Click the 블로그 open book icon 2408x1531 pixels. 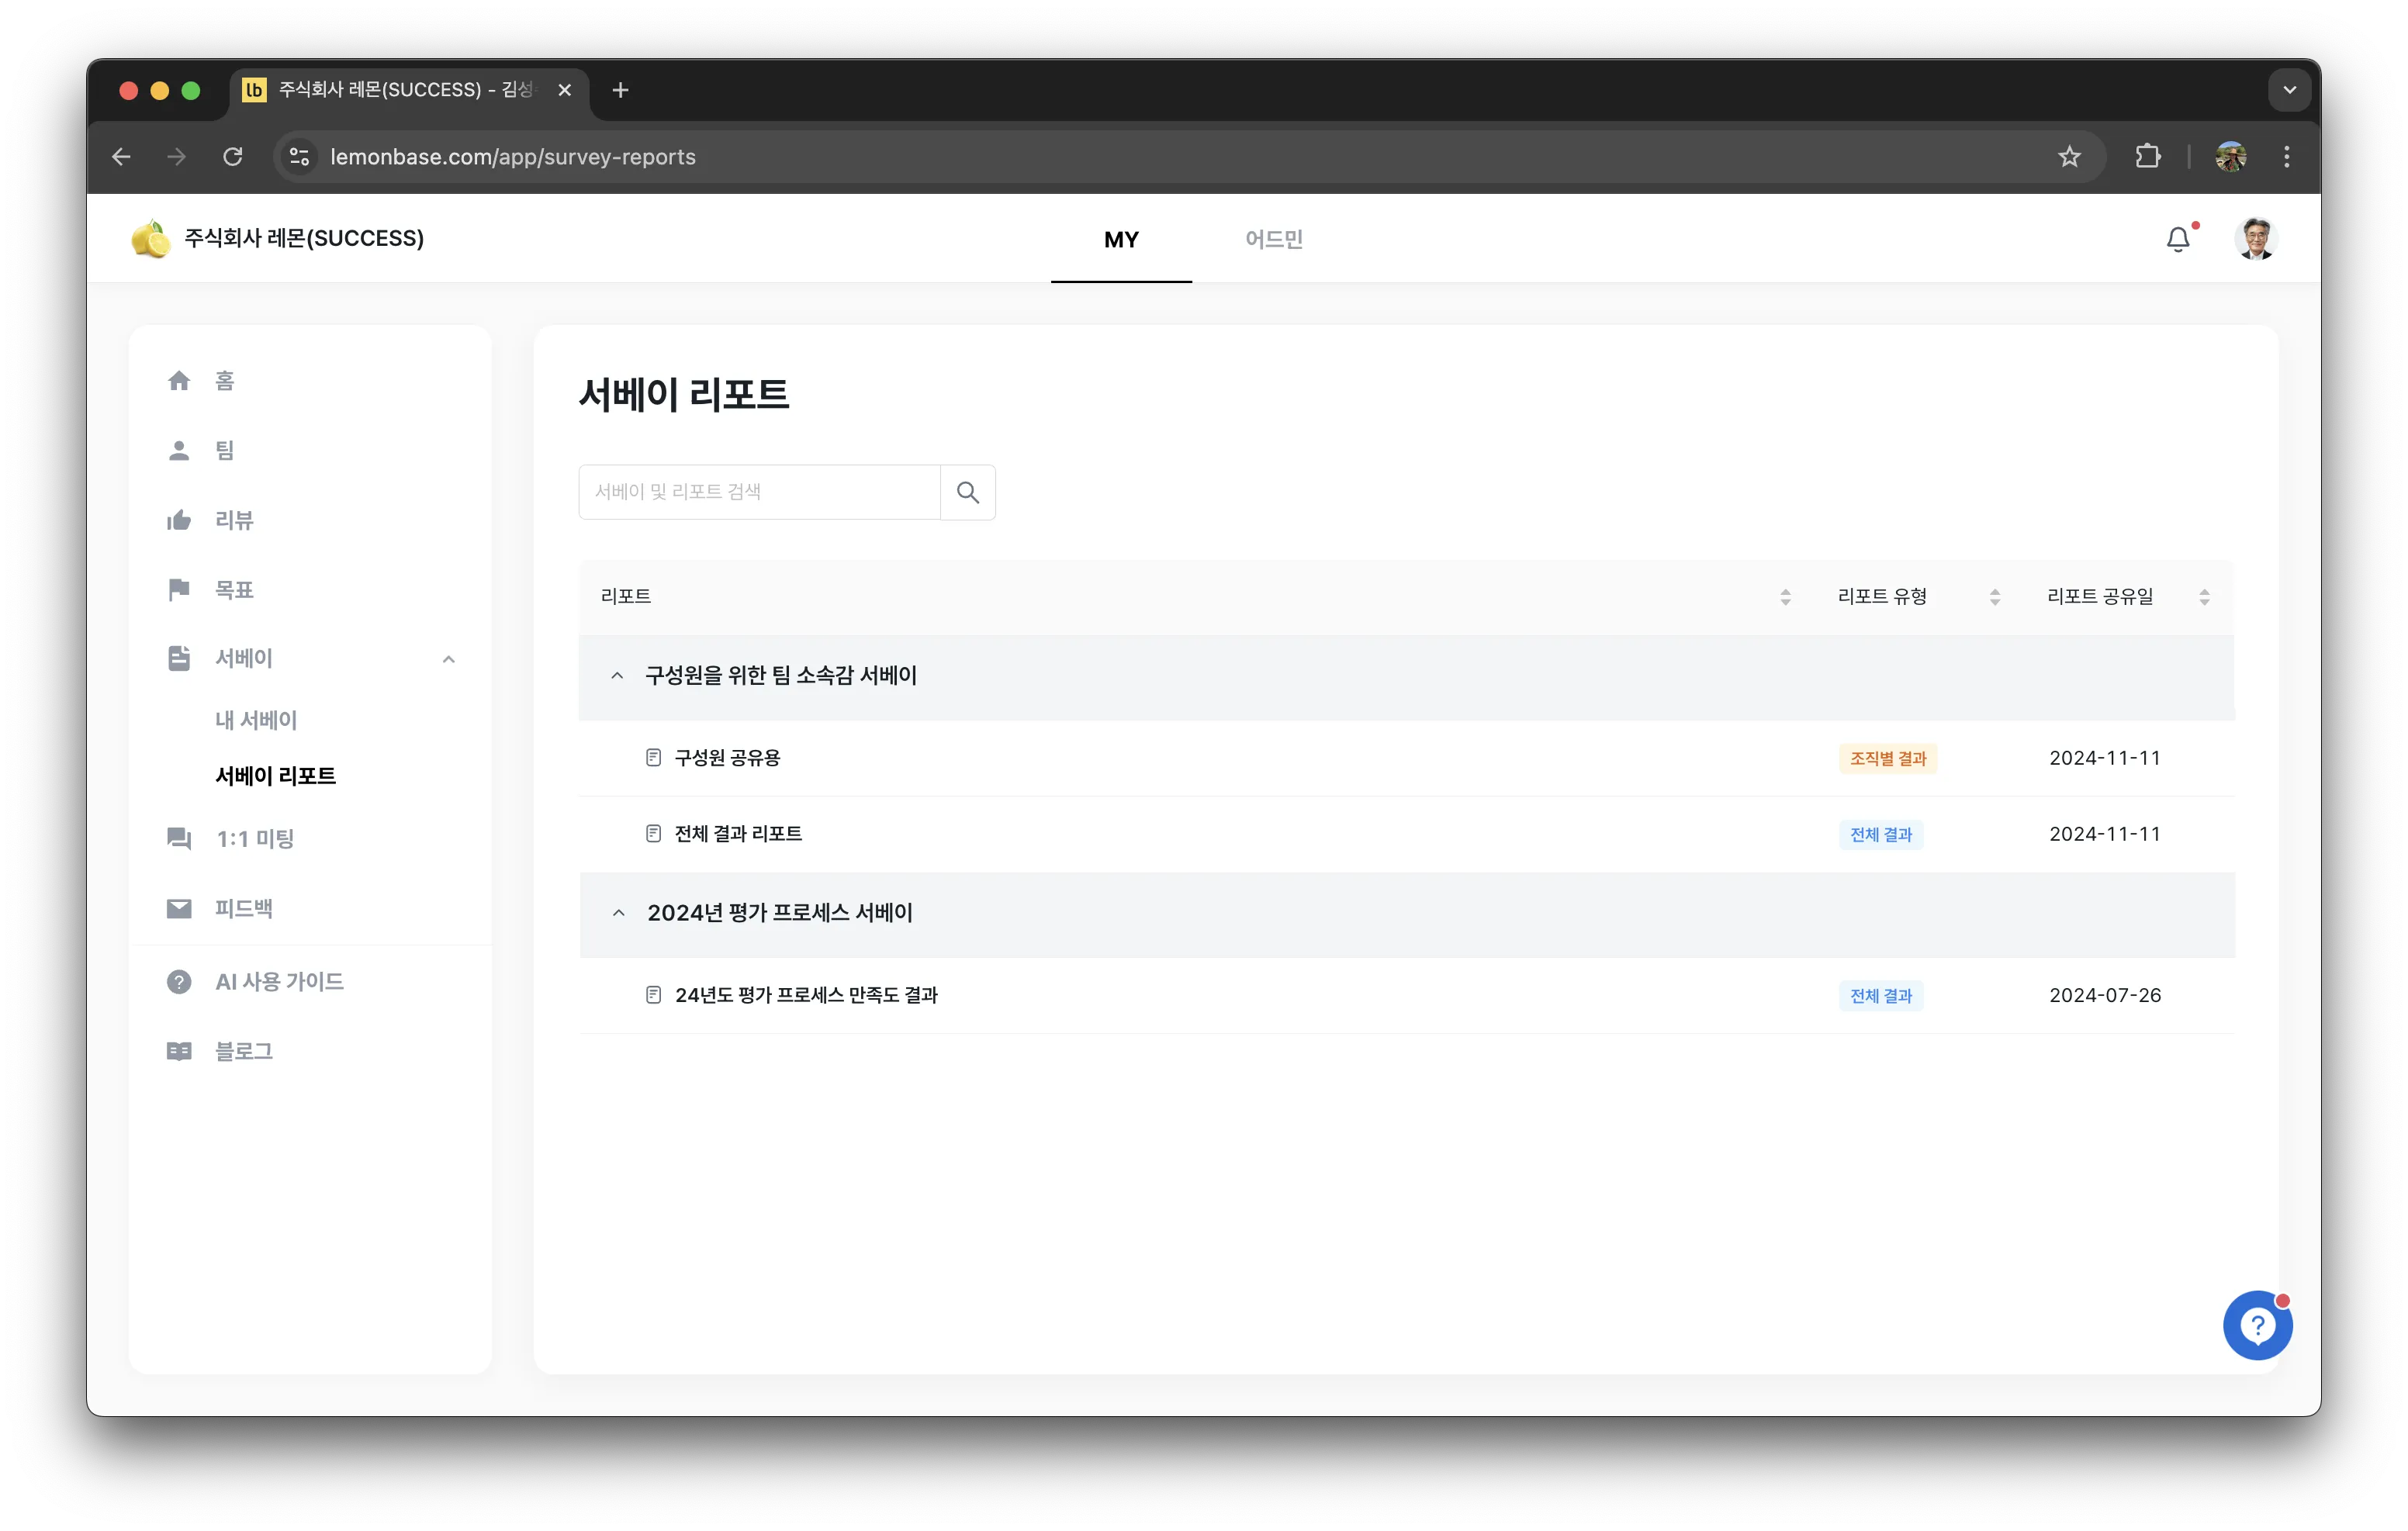(x=179, y=1051)
